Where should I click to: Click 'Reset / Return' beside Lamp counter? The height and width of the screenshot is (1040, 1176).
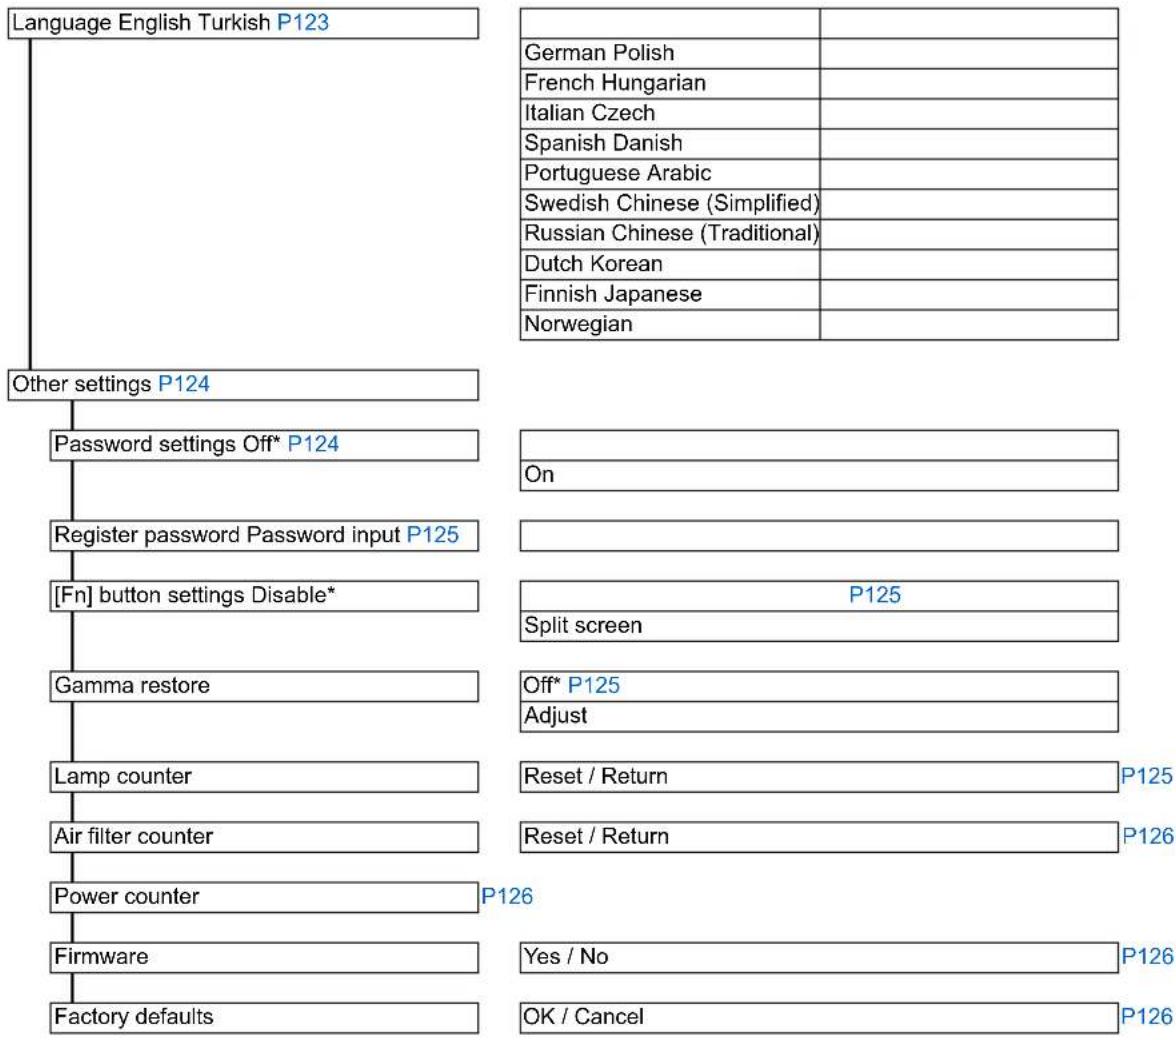coord(819,777)
